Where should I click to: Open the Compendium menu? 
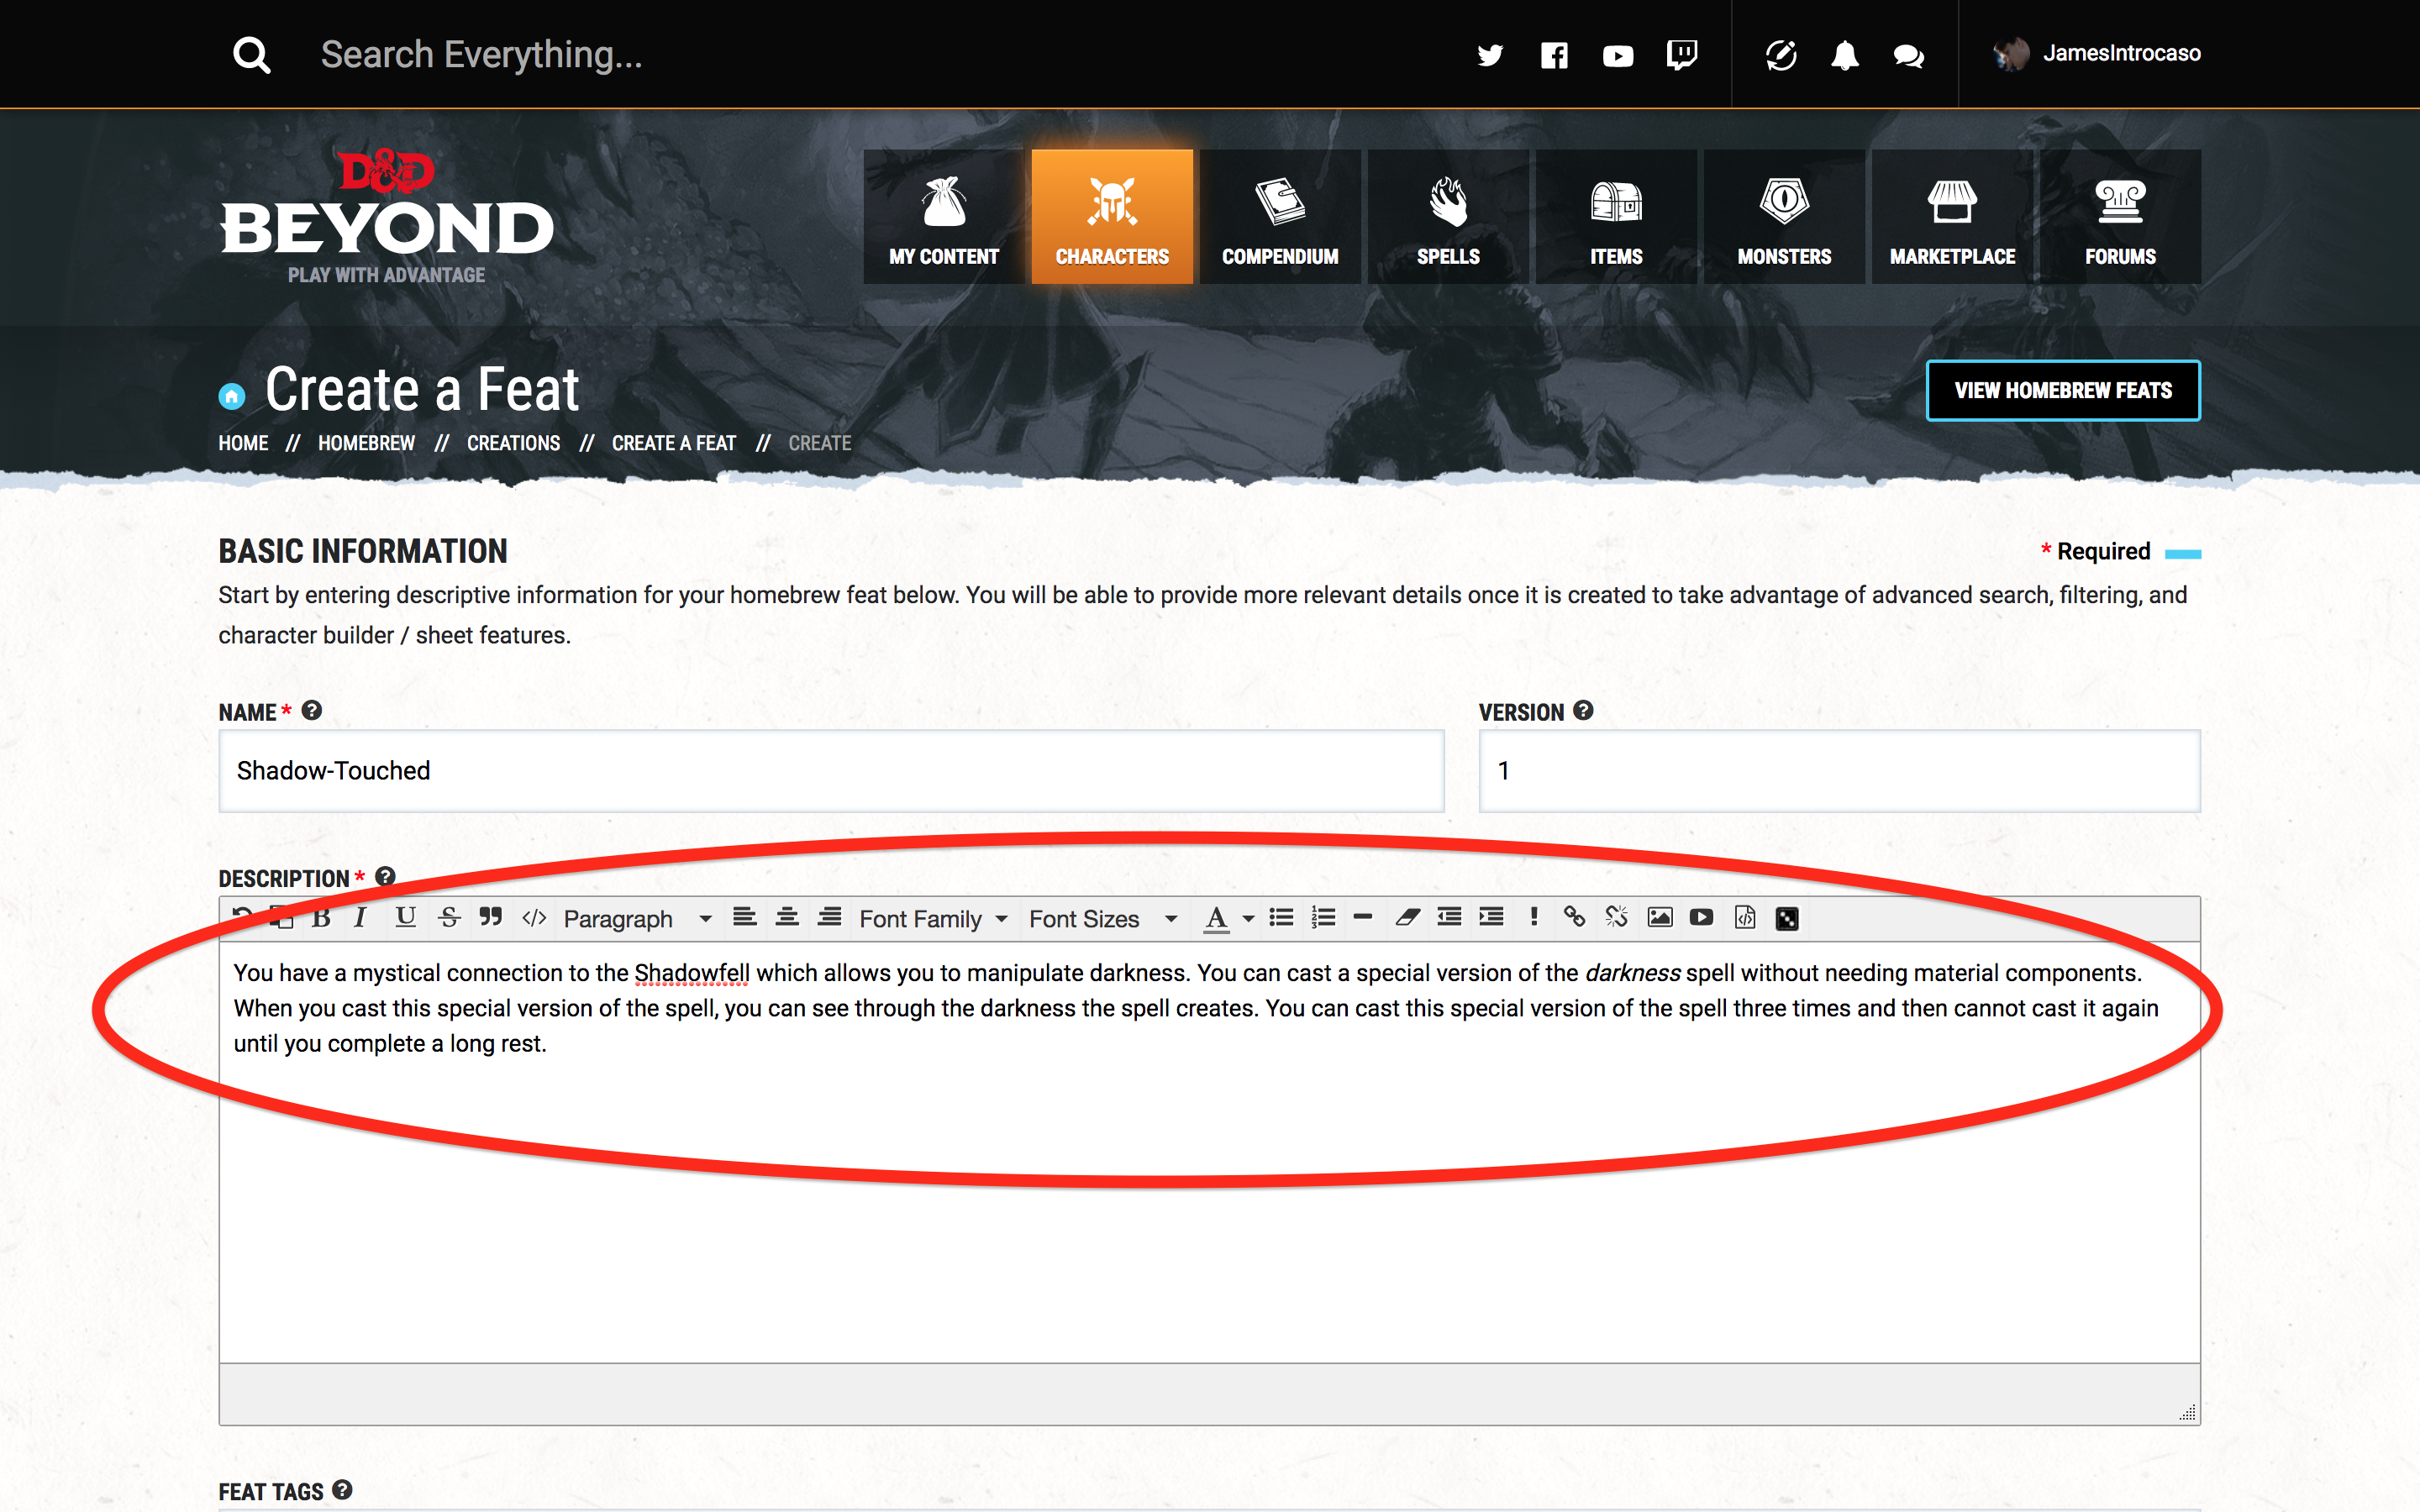pyautogui.click(x=1280, y=217)
